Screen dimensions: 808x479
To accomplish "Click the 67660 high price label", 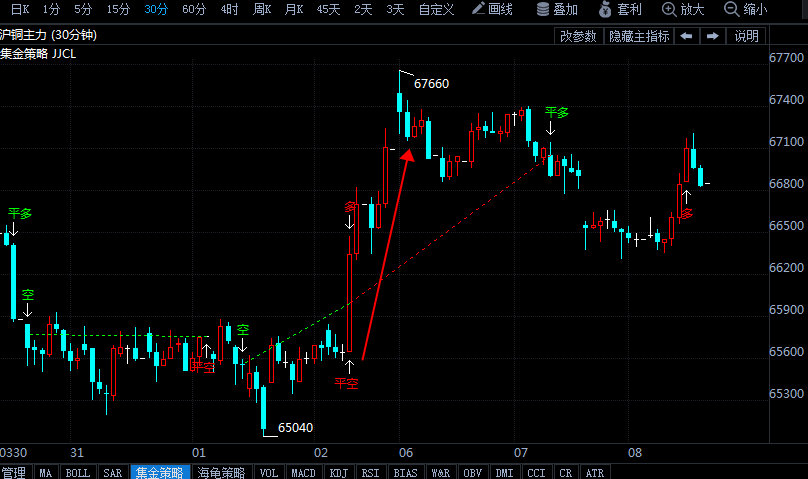I will 431,83.
